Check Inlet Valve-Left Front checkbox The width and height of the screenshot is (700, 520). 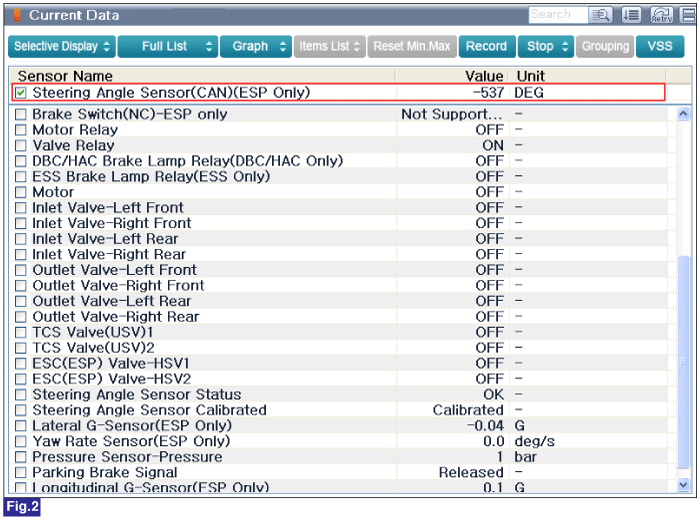pos(21,208)
